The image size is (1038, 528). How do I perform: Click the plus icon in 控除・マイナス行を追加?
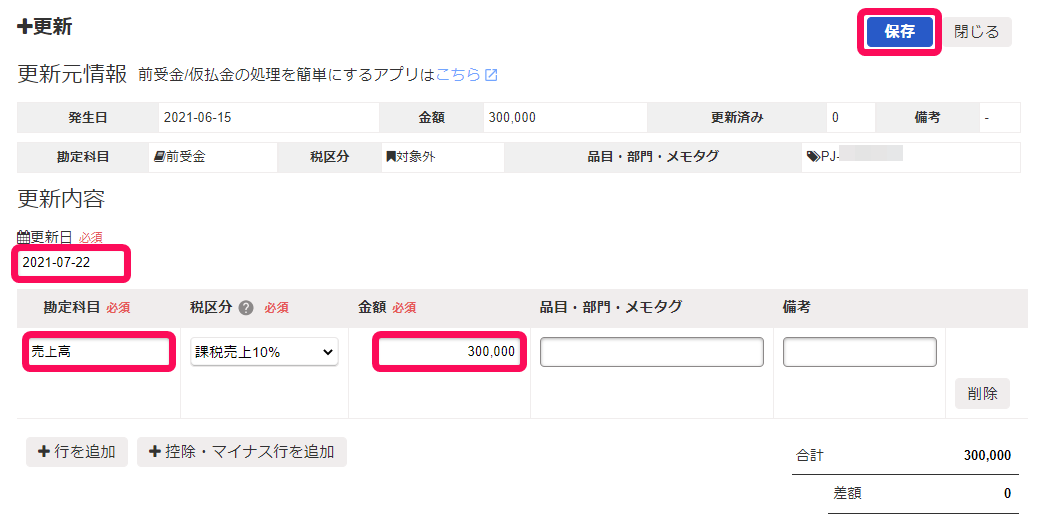point(155,452)
